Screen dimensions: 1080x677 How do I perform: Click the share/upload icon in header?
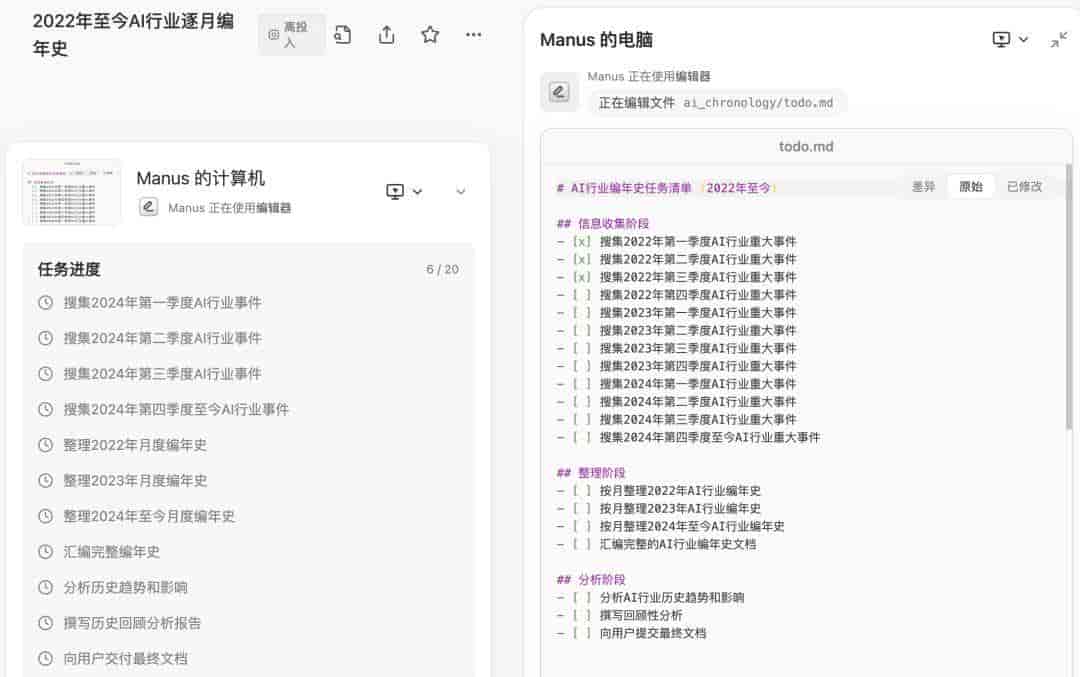click(386, 34)
